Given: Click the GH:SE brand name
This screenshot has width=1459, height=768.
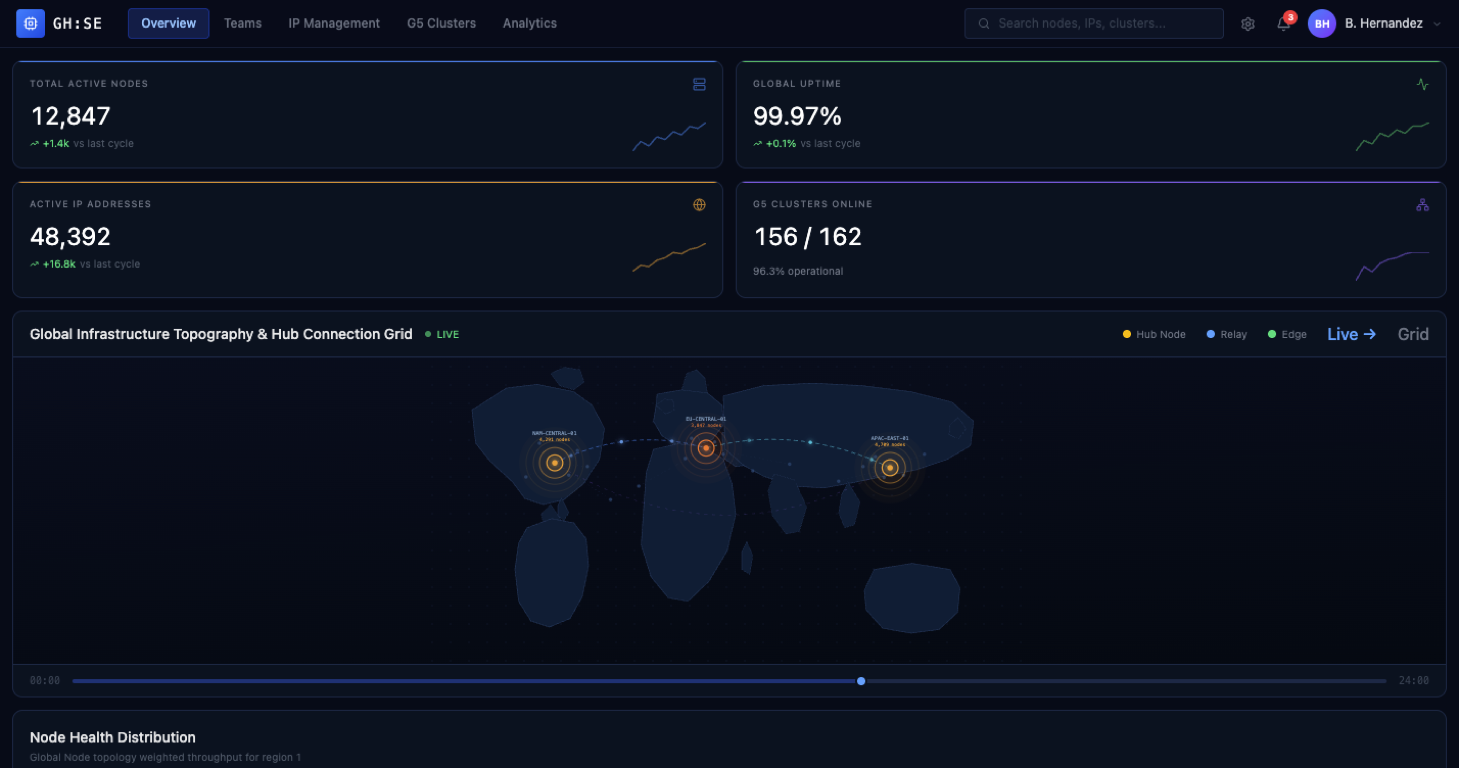Looking at the screenshot, I should coord(78,23).
